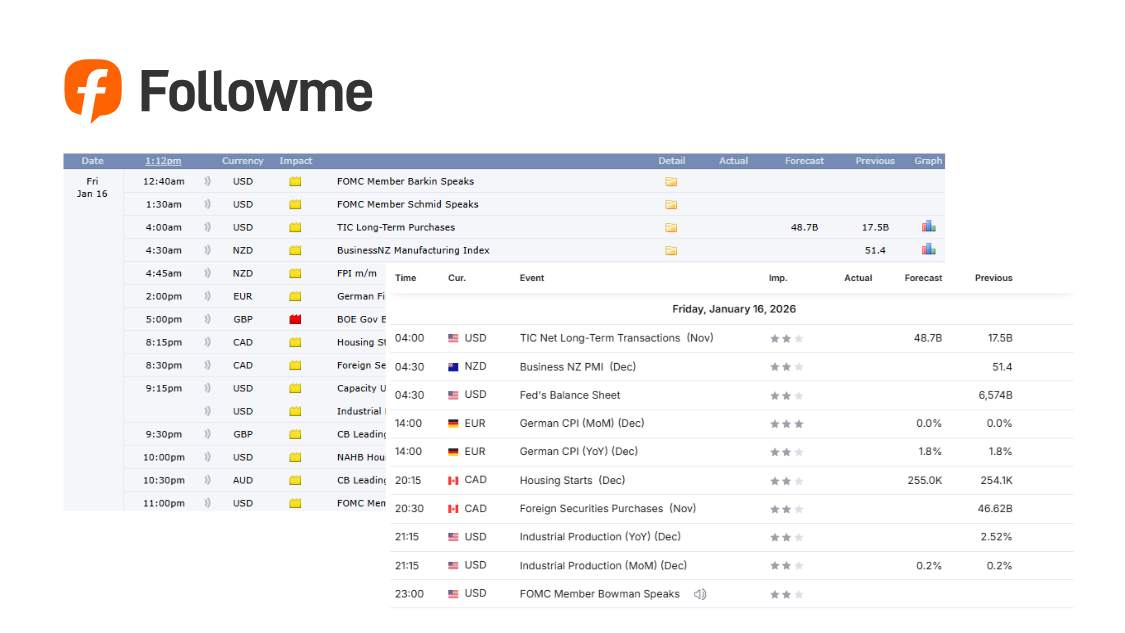
Task: Open FOMC Member Bowman Speaks event
Action: 599,594
